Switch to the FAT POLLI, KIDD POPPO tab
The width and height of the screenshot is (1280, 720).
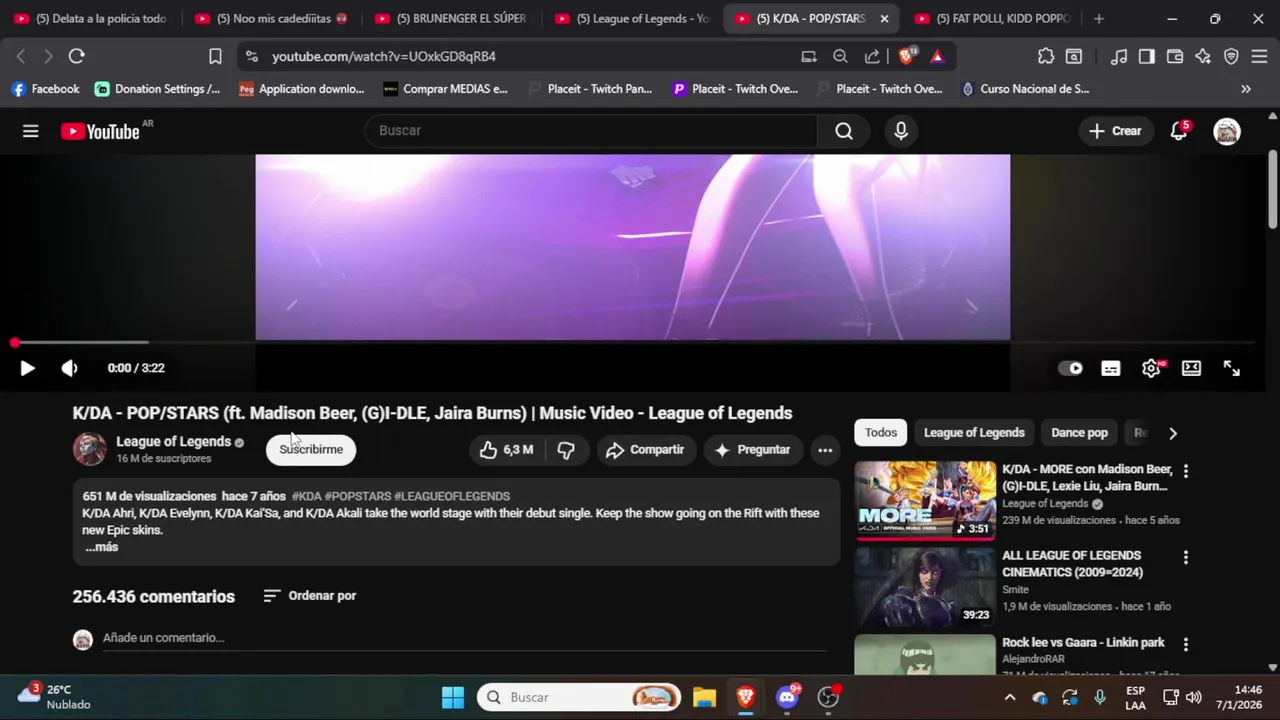[991, 19]
